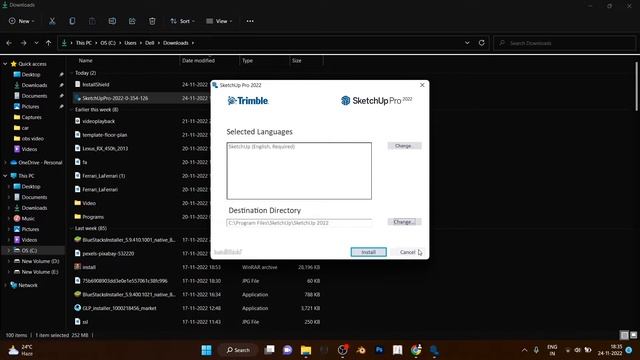Go forward with the Forward arrow
The image size is (640, 360).
[x=23, y=43]
